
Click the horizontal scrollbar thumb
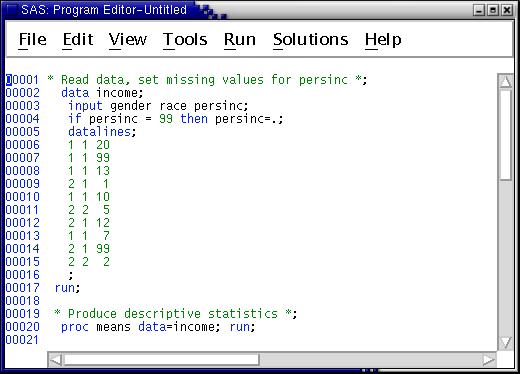coord(161,360)
